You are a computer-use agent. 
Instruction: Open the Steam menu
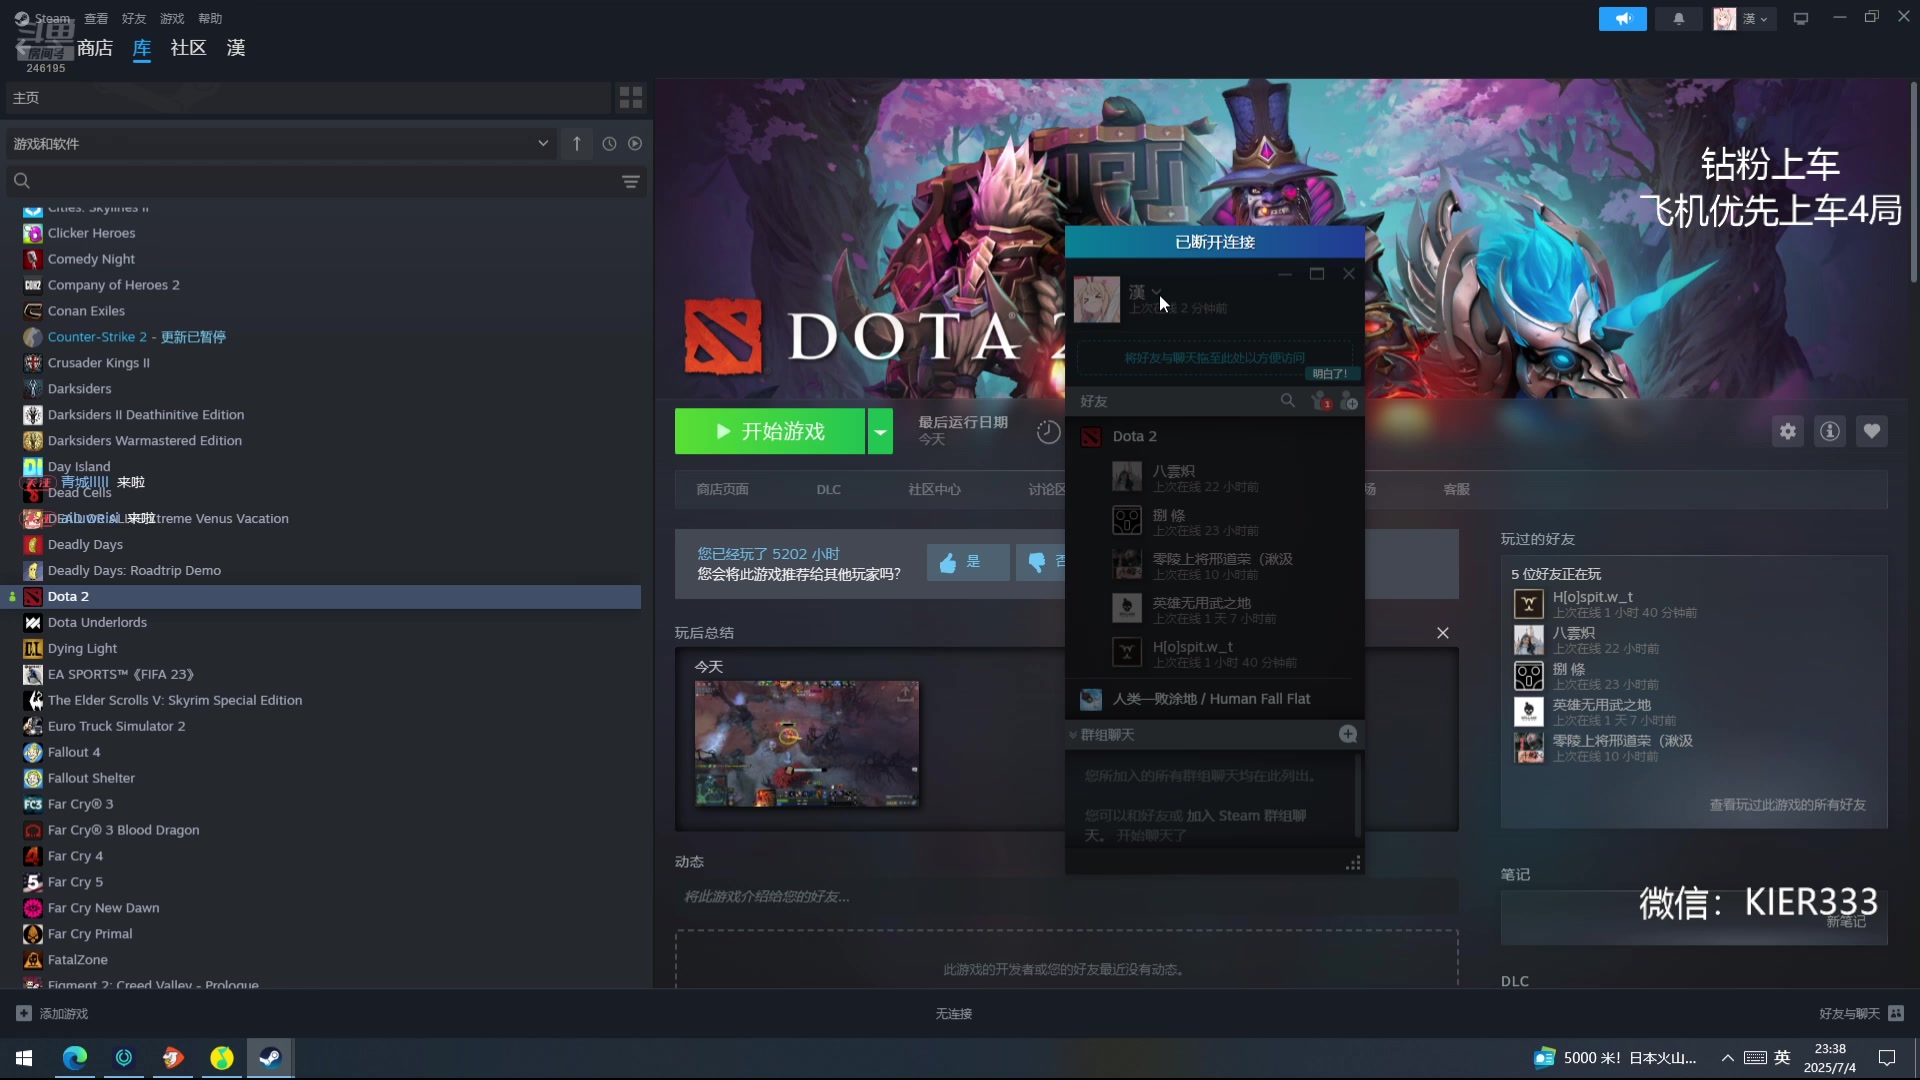click(42, 19)
